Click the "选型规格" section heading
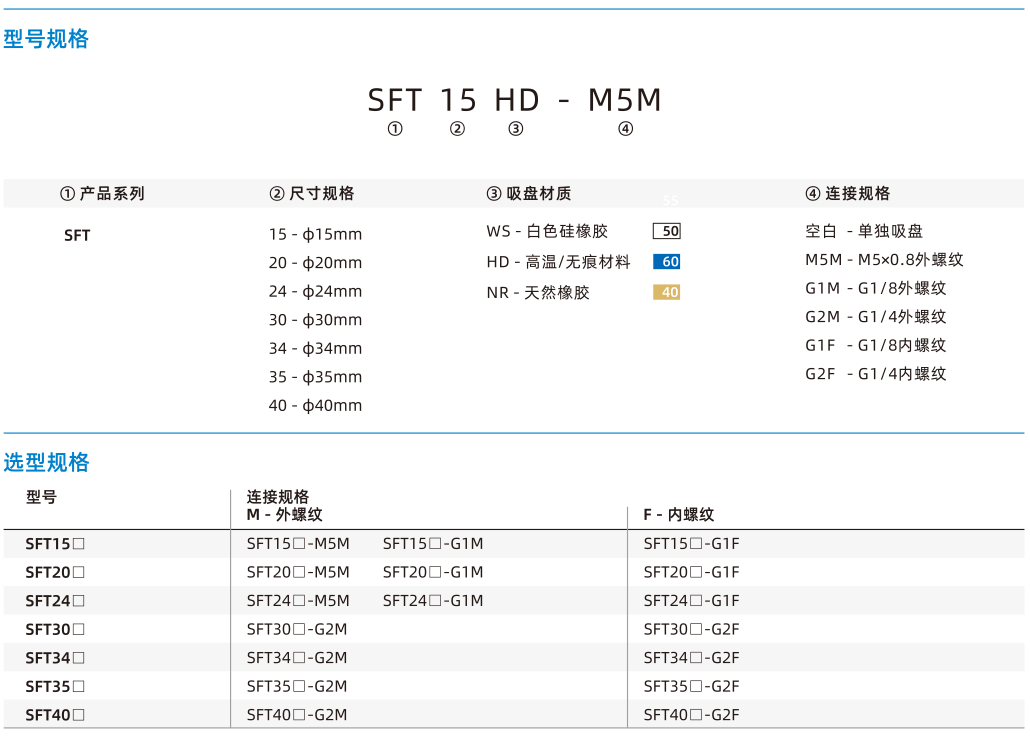1030x738 pixels. coord(46,463)
